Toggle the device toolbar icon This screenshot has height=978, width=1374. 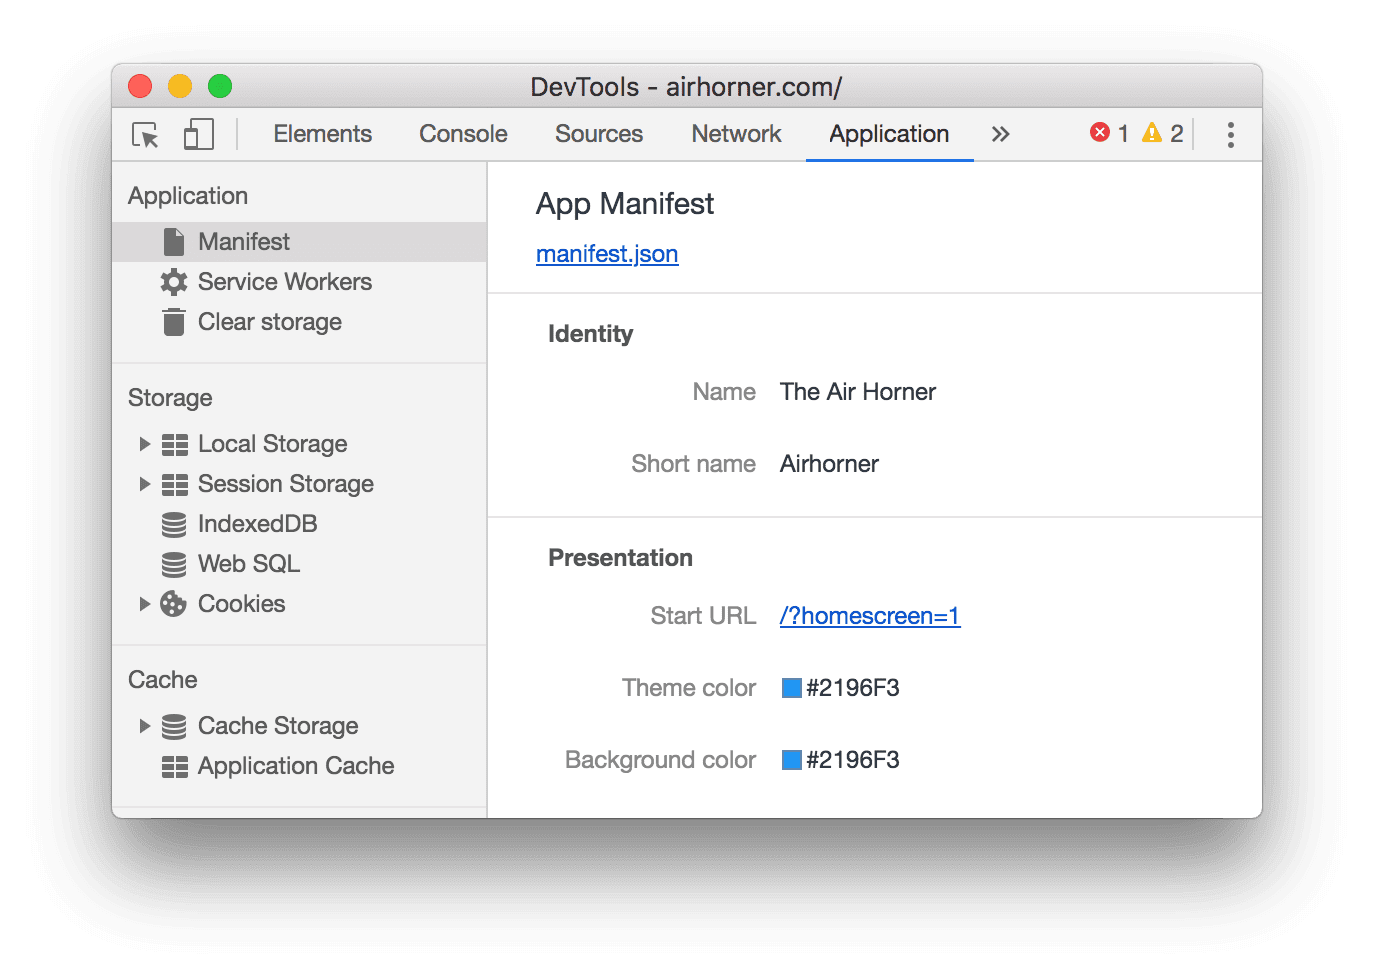(x=198, y=133)
